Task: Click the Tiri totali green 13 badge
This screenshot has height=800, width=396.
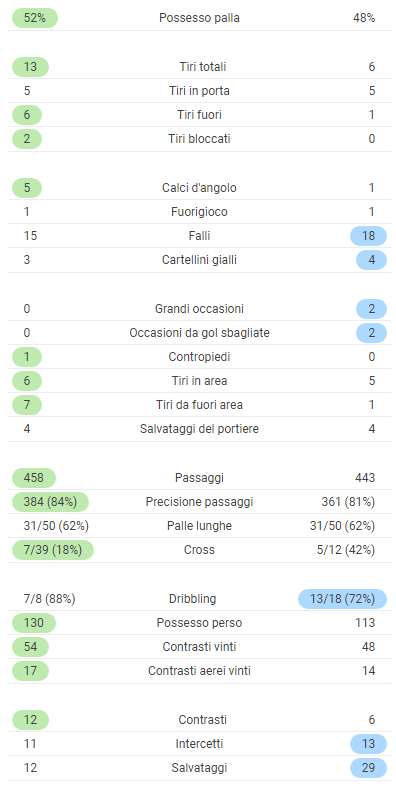Action: click(x=30, y=67)
